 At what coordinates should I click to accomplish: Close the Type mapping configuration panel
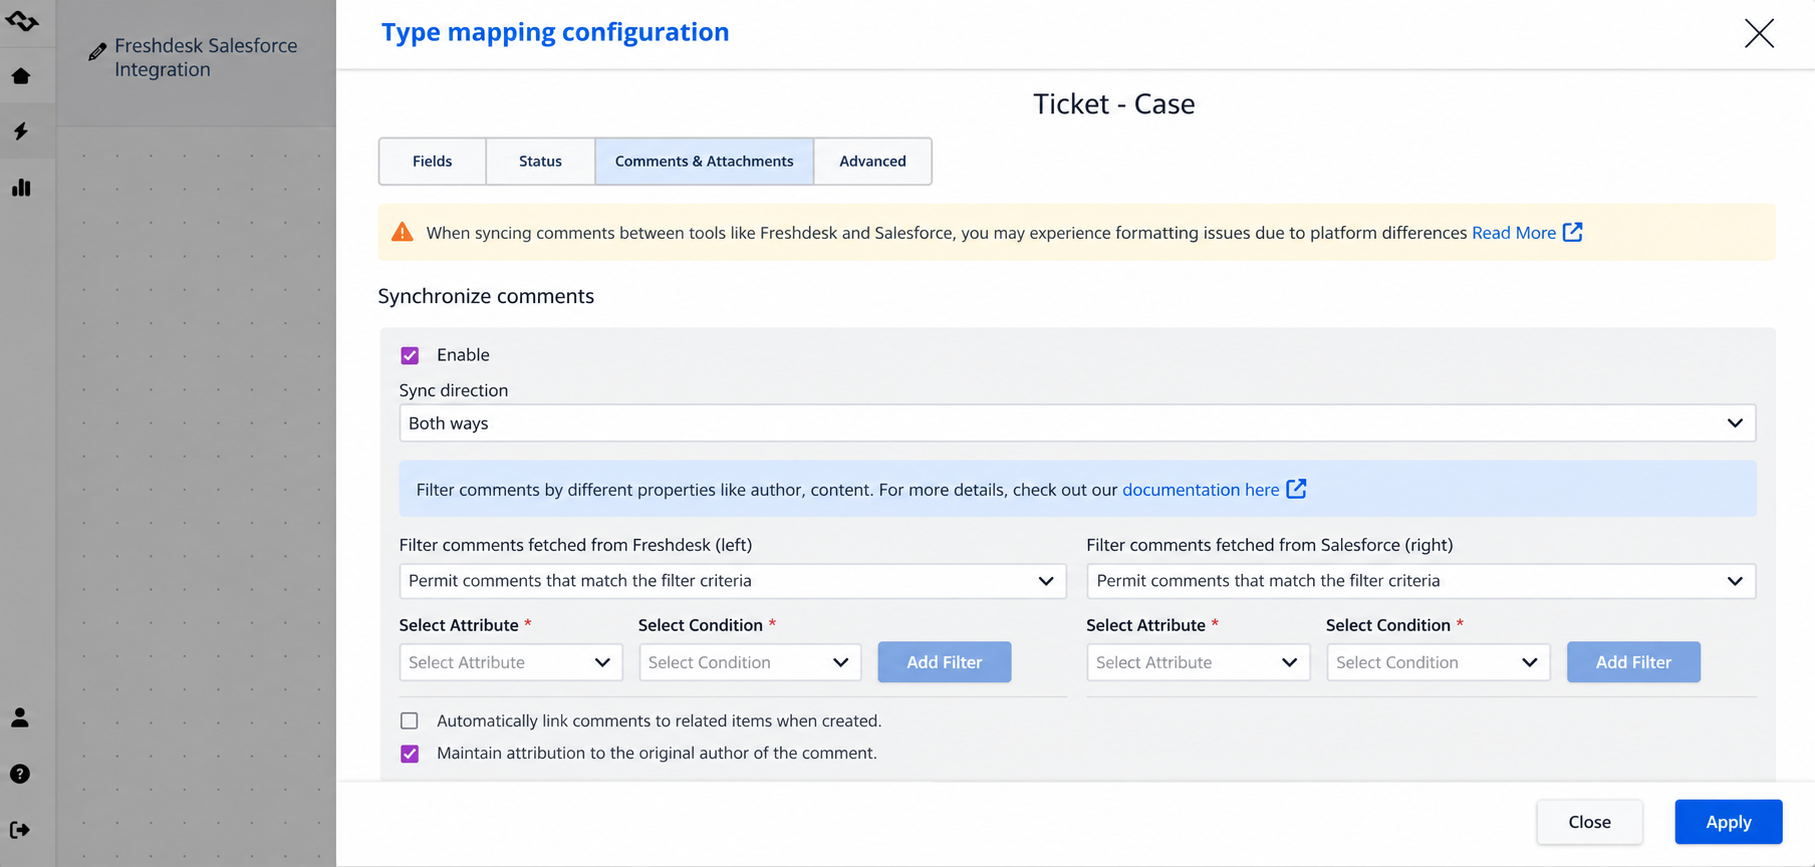point(1759,33)
